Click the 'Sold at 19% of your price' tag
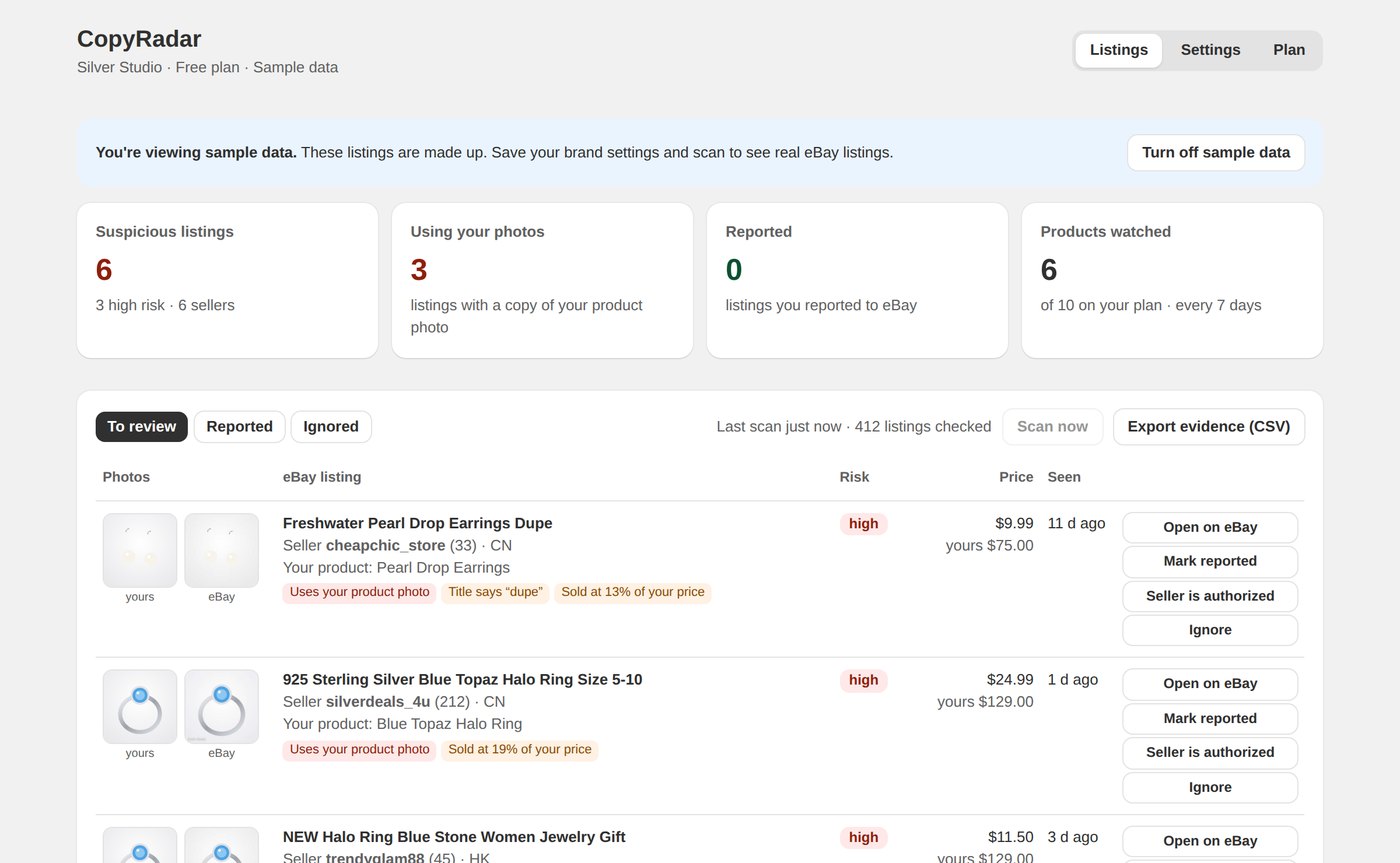1400x863 pixels. click(x=520, y=749)
